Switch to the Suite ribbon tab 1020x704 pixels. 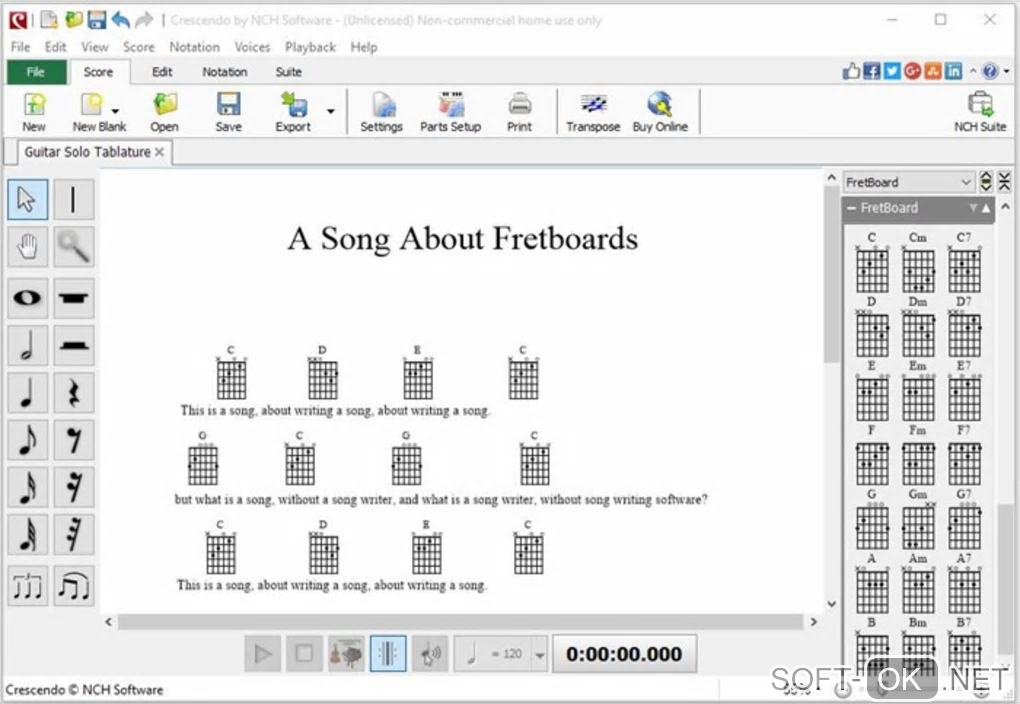[288, 72]
